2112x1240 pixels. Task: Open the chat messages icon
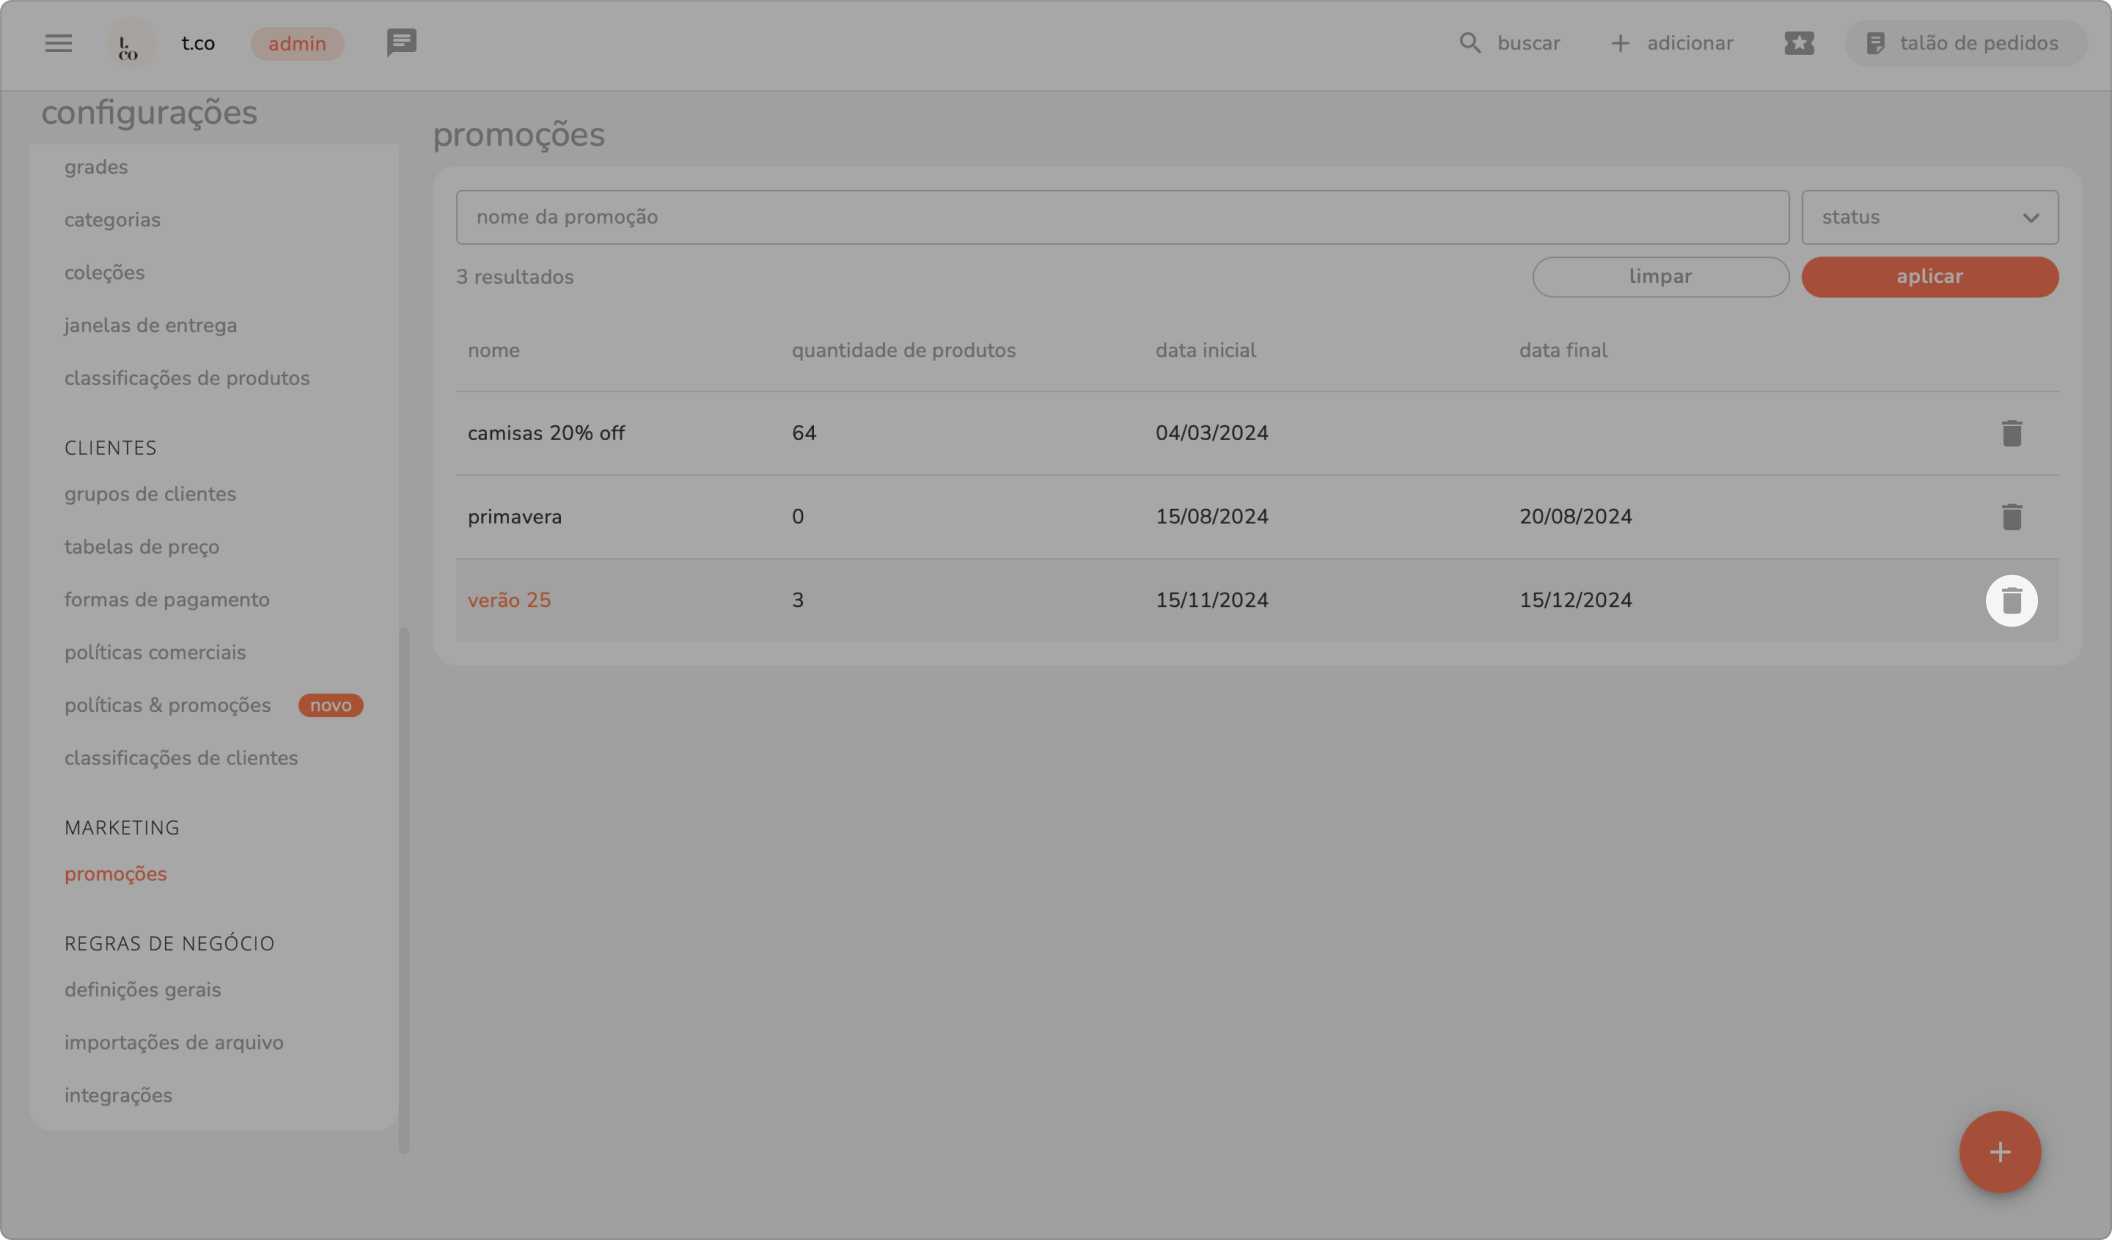click(401, 42)
